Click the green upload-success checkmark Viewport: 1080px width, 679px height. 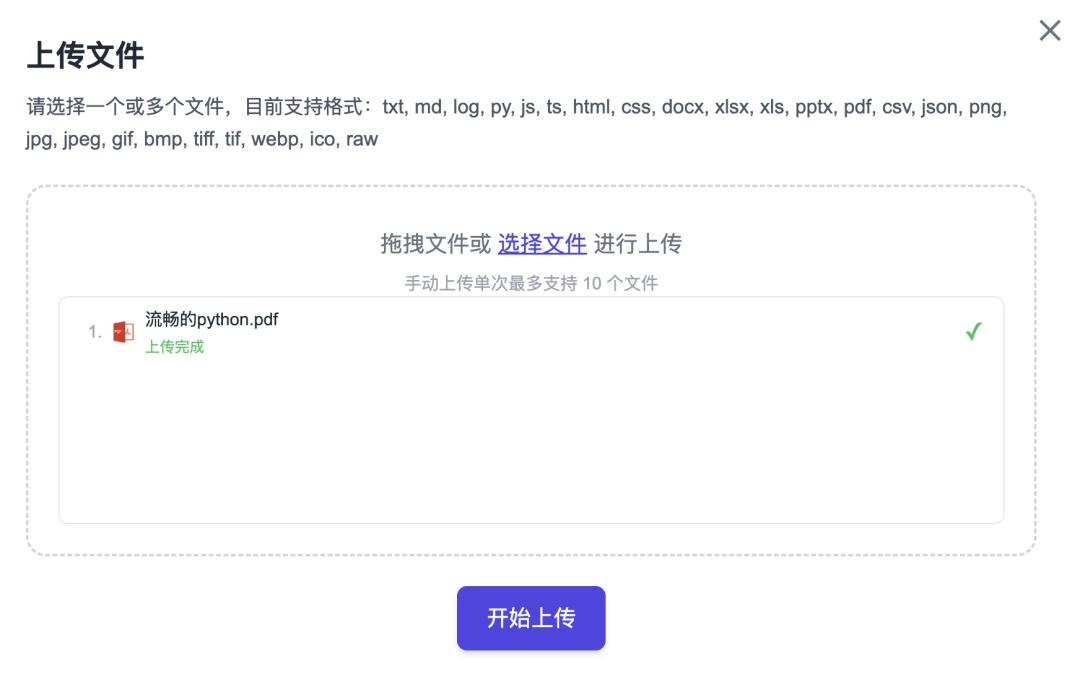(973, 332)
